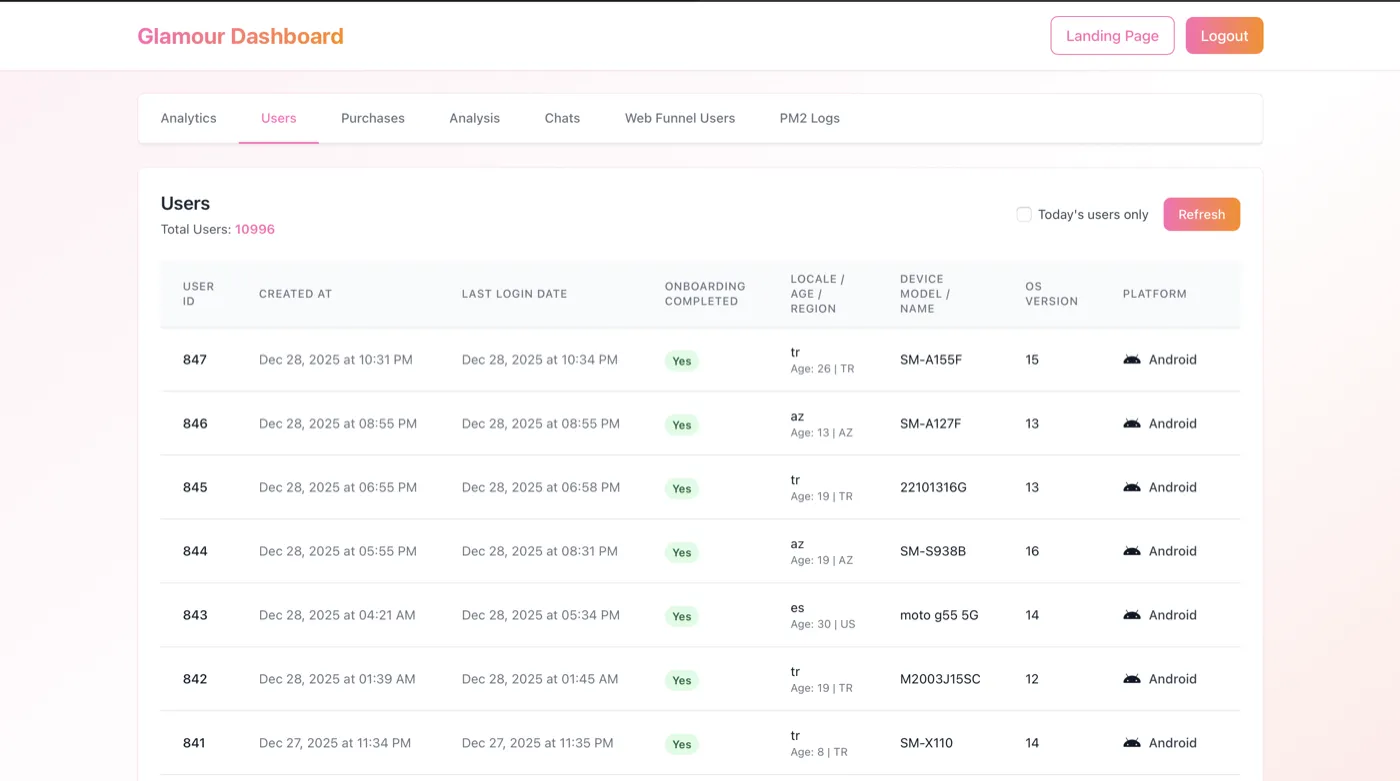Select user ID 842
The image size is (1400, 781).
click(195, 679)
